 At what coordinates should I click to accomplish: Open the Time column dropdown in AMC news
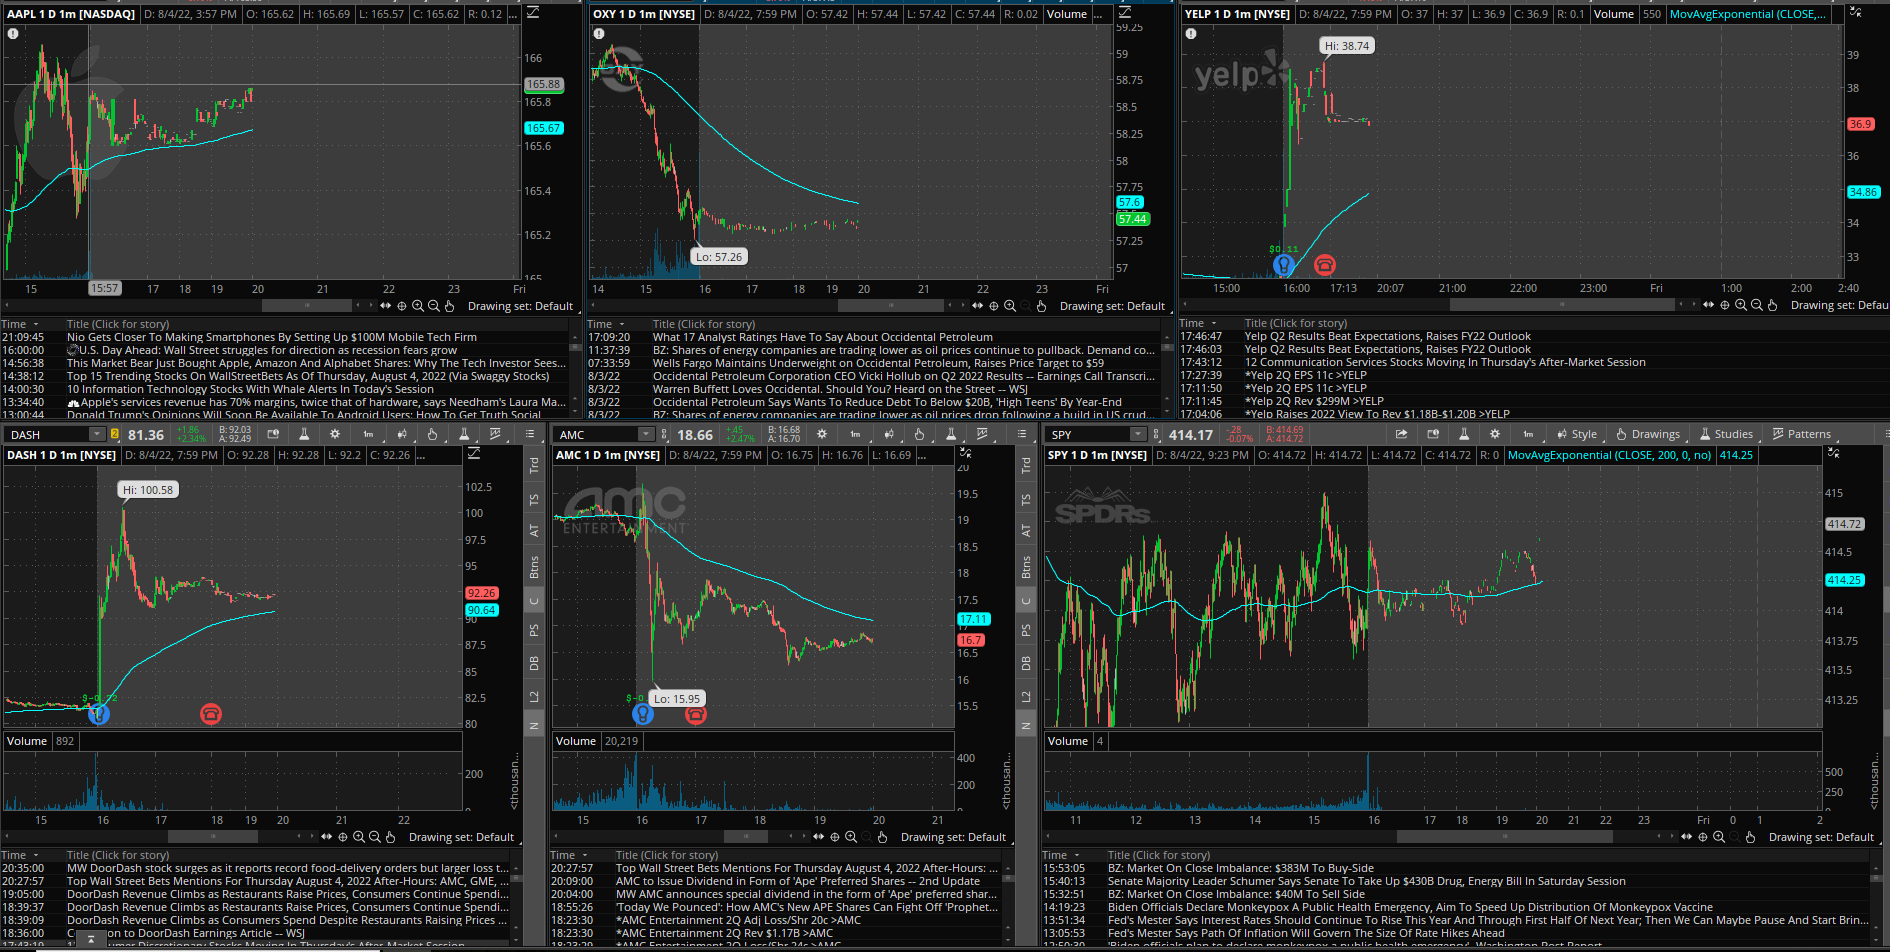pyautogui.click(x=584, y=855)
